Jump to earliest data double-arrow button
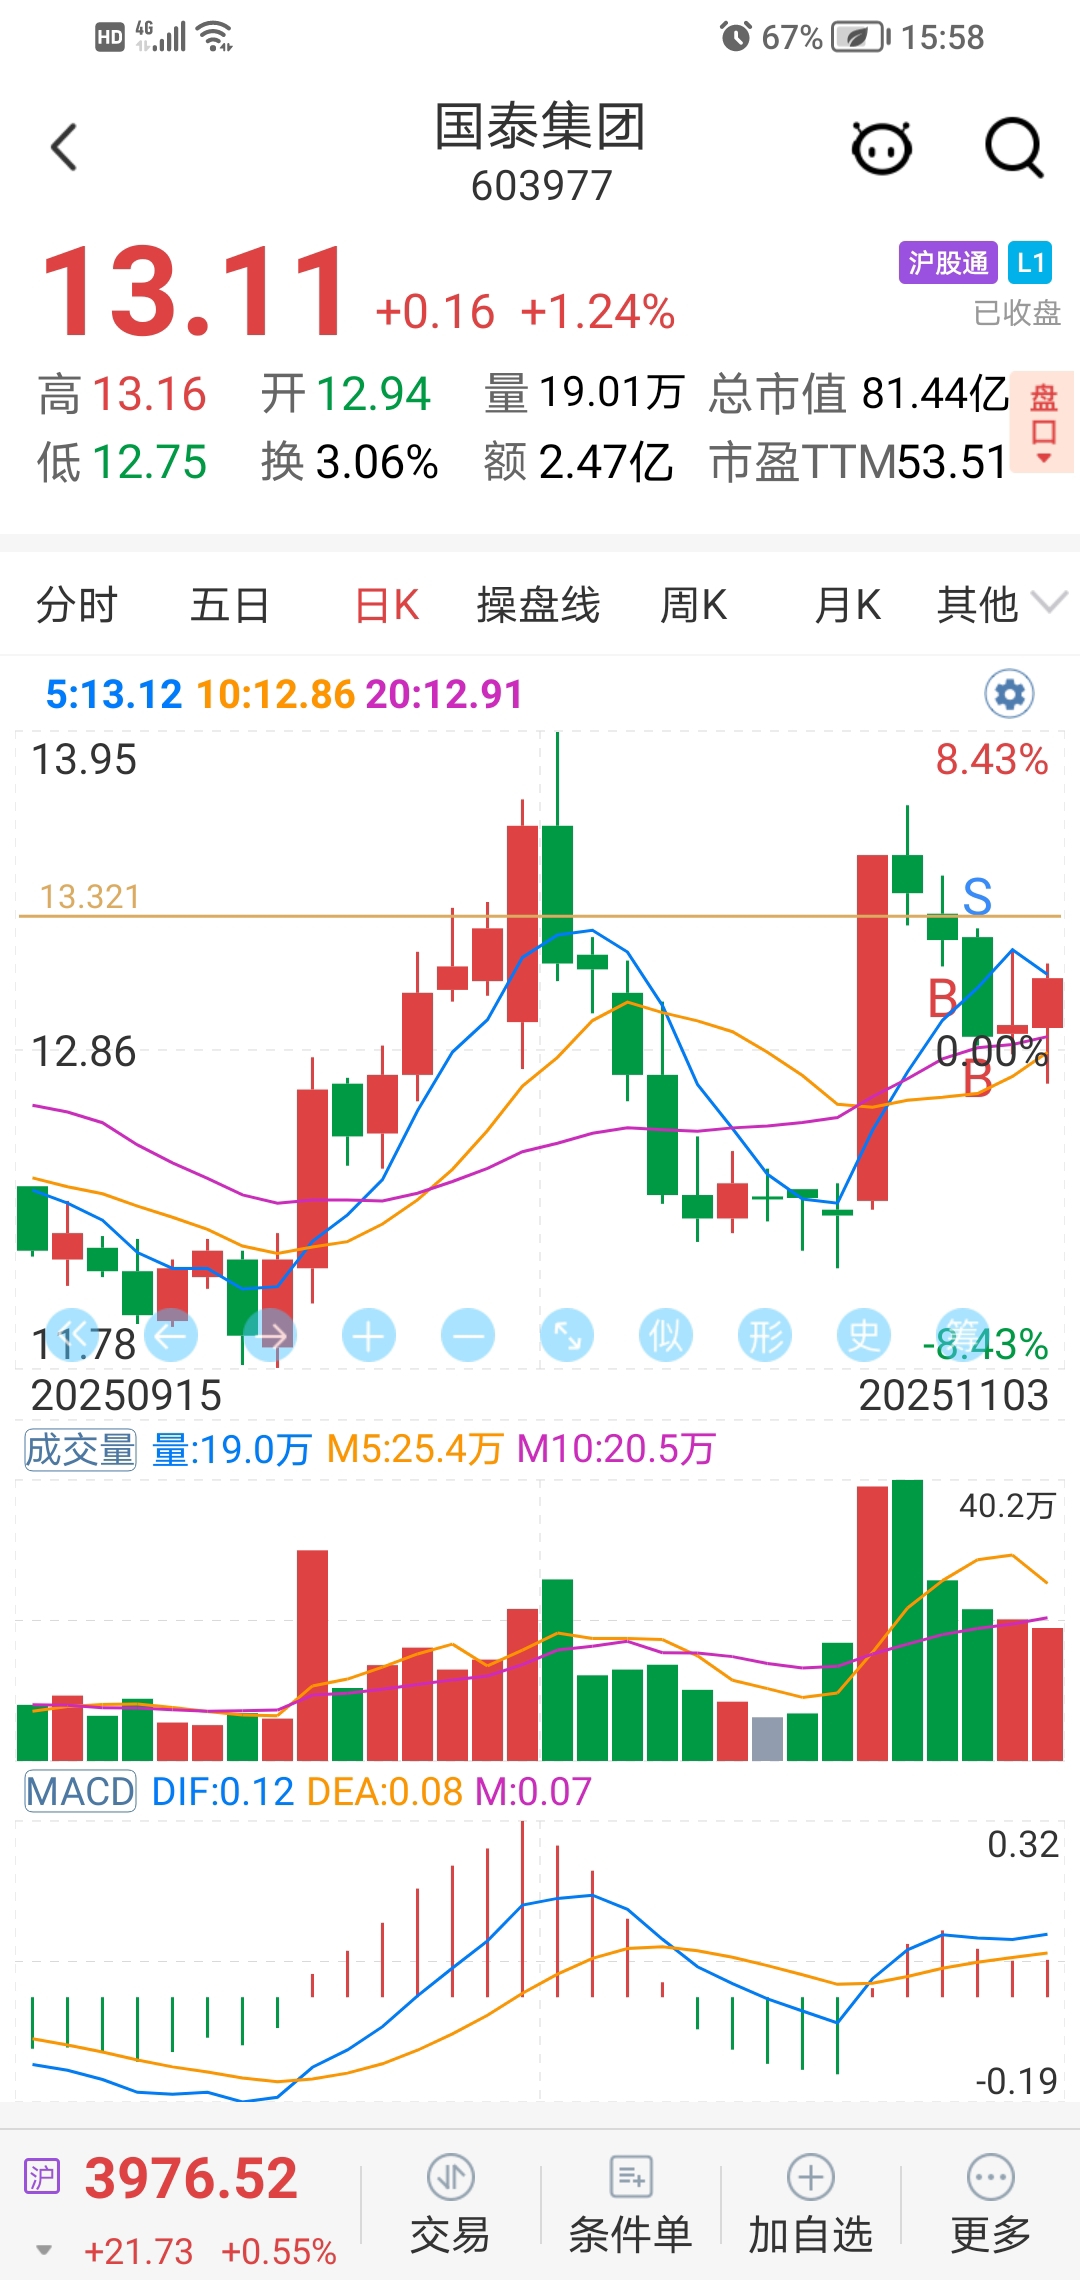 [72, 1335]
